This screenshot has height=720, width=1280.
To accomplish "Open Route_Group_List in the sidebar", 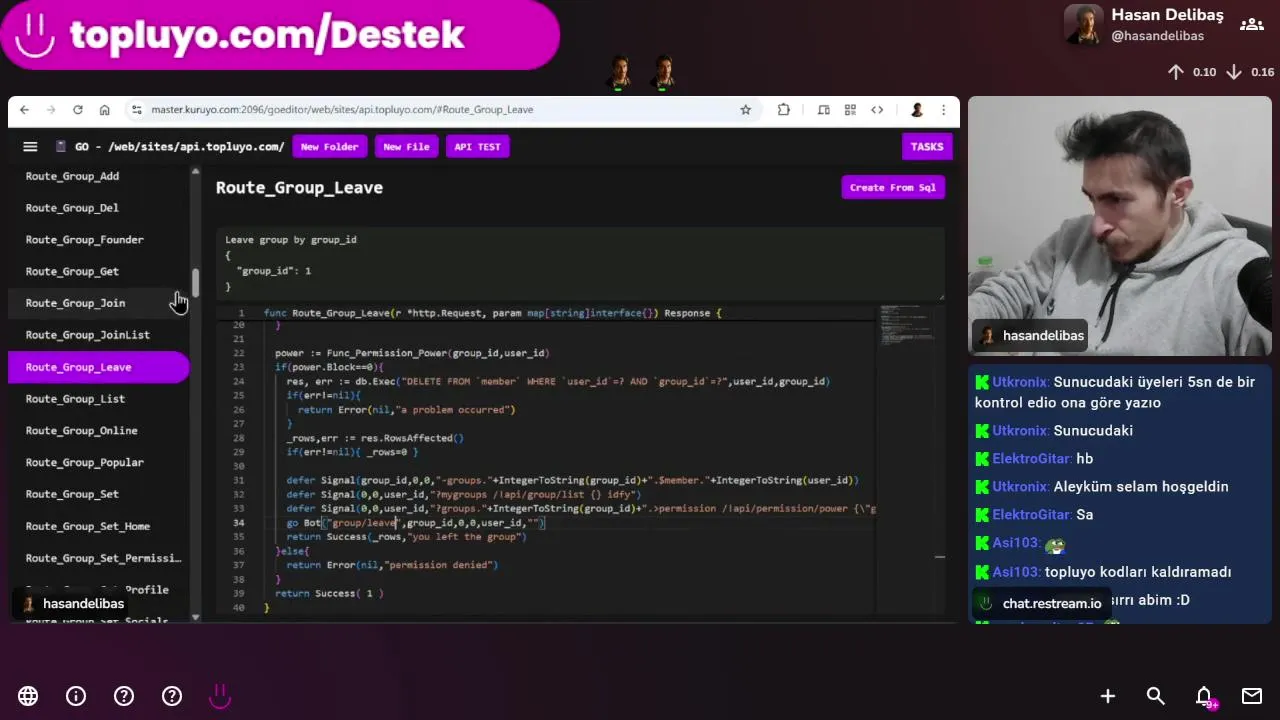I will tap(98, 399).
